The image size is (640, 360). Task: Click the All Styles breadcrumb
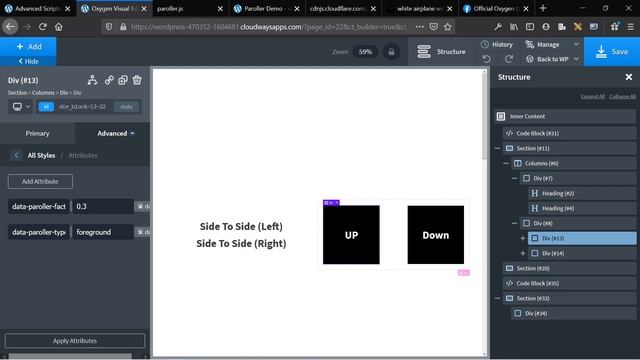pyautogui.click(x=41, y=156)
